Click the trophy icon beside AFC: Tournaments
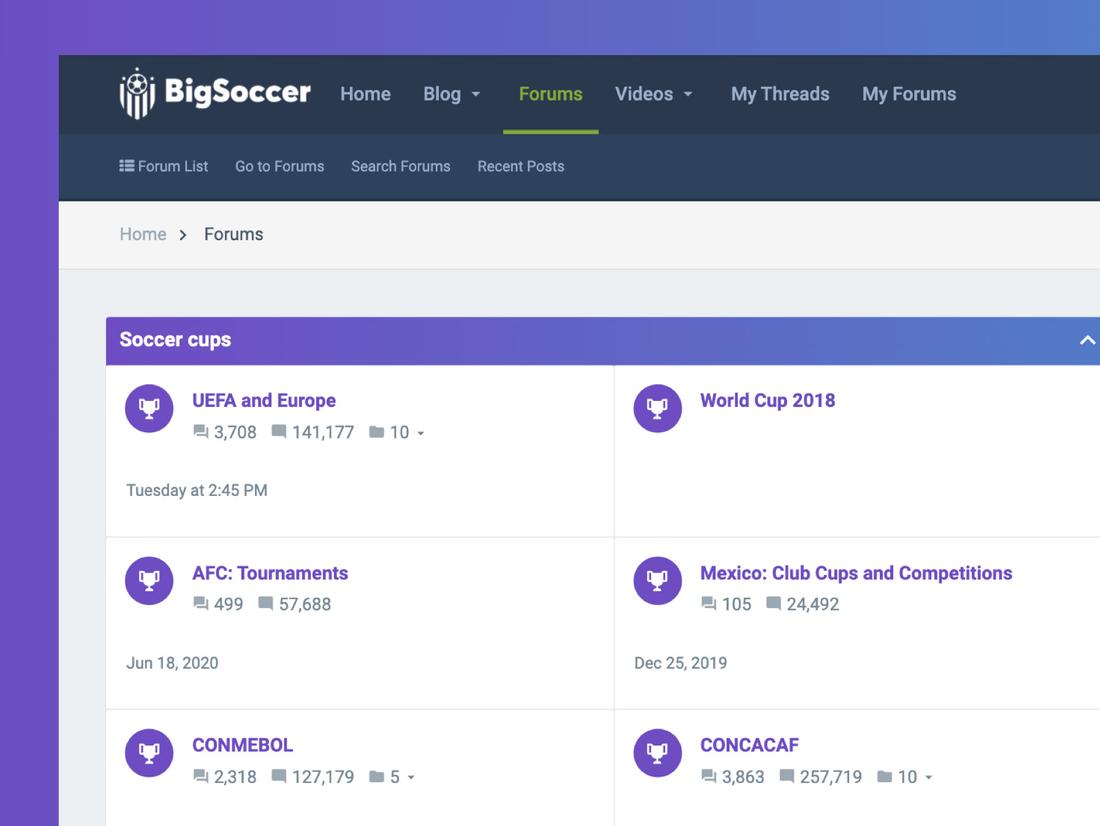Viewport: 1100px width, 826px height. coord(148,580)
